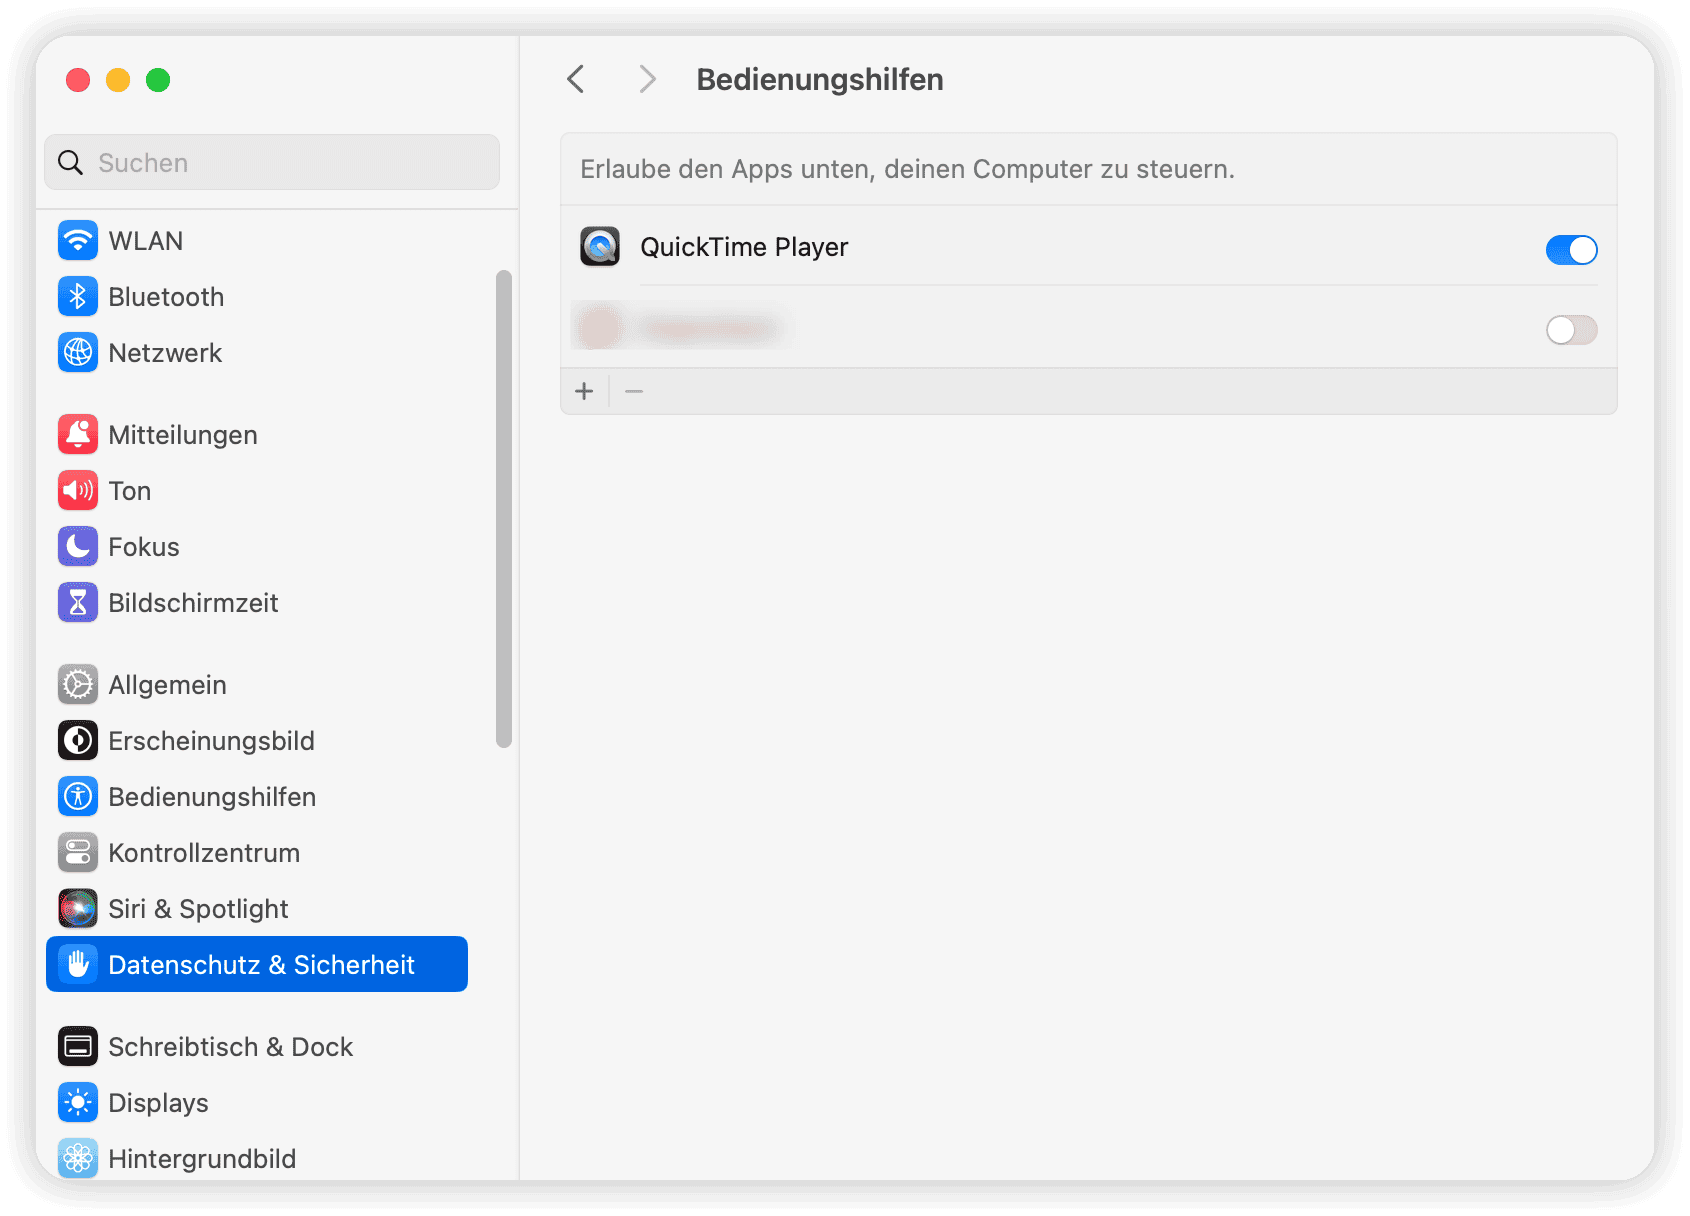Image resolution: width=1690 pixels, height=1216 pixels.
Task: Go forward with the right chevron
Action: pyautogui.click(x=647, y=79)
